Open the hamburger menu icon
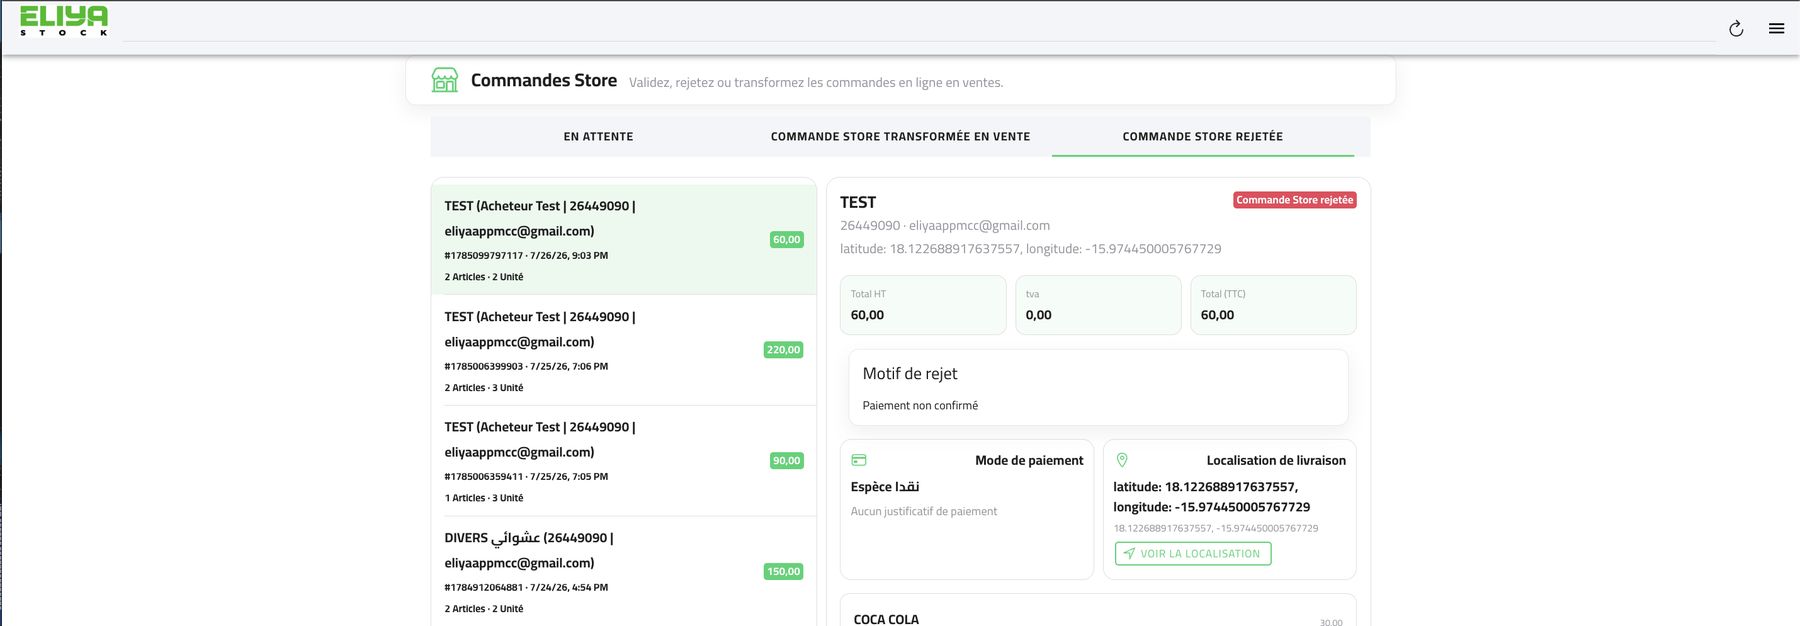 point(1776,29)
